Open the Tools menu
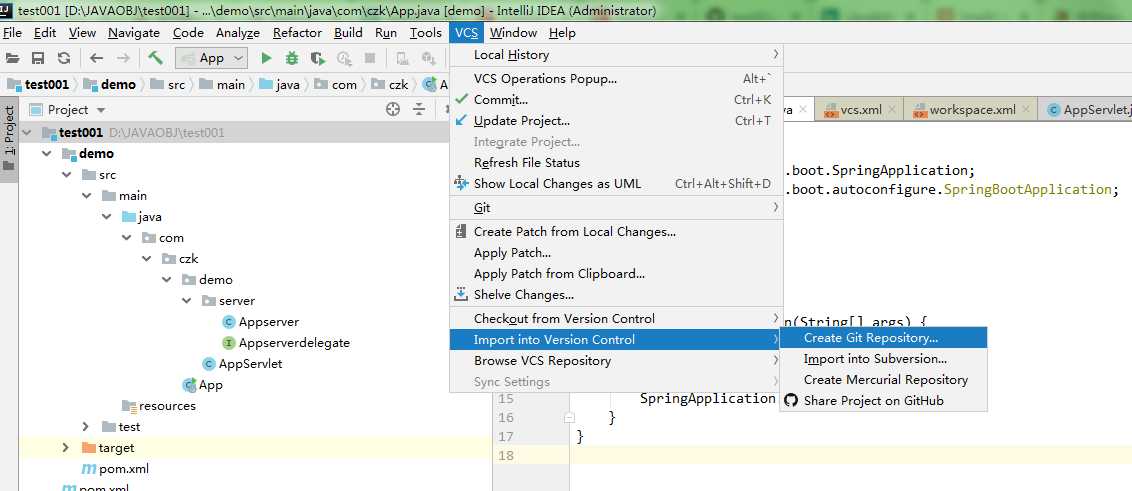Screen dimensions: 1132x491 (426, 32)
